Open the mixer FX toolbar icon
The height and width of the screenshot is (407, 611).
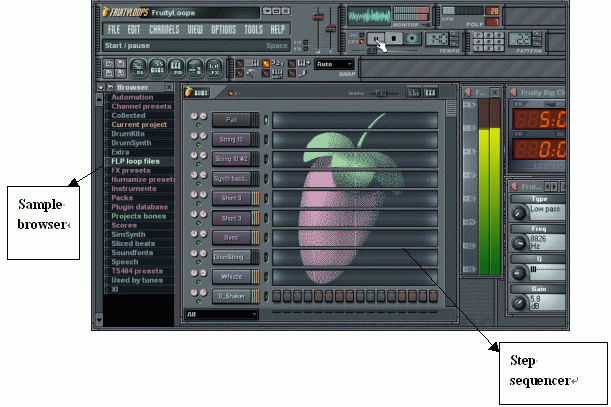(214, 68)
